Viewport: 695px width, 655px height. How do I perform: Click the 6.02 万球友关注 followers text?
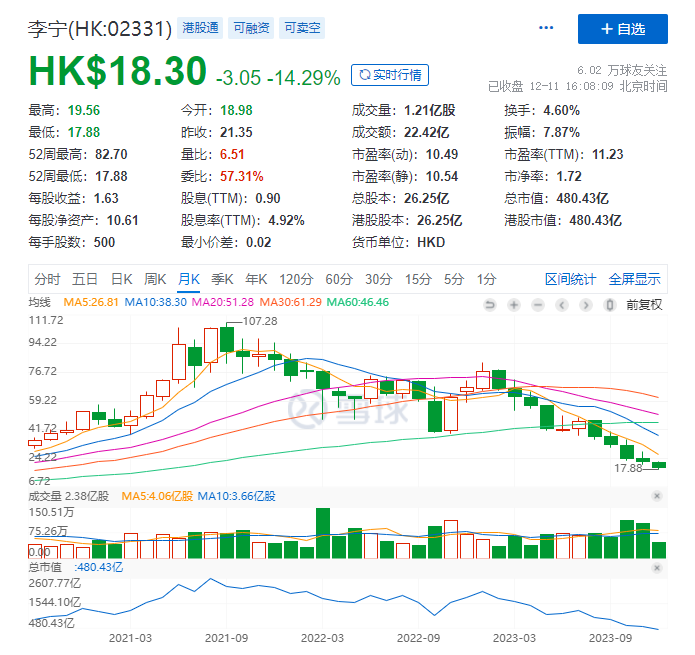[x=622, y=70]
